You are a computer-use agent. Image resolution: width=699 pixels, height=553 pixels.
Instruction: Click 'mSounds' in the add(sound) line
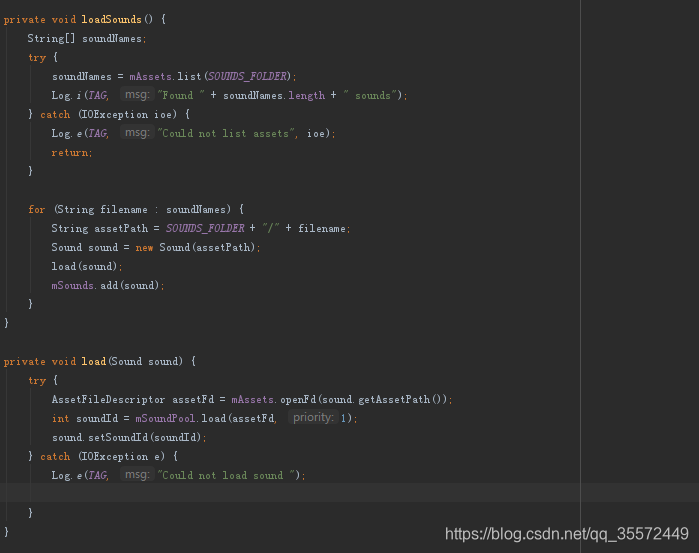click(x=72, y=285)
